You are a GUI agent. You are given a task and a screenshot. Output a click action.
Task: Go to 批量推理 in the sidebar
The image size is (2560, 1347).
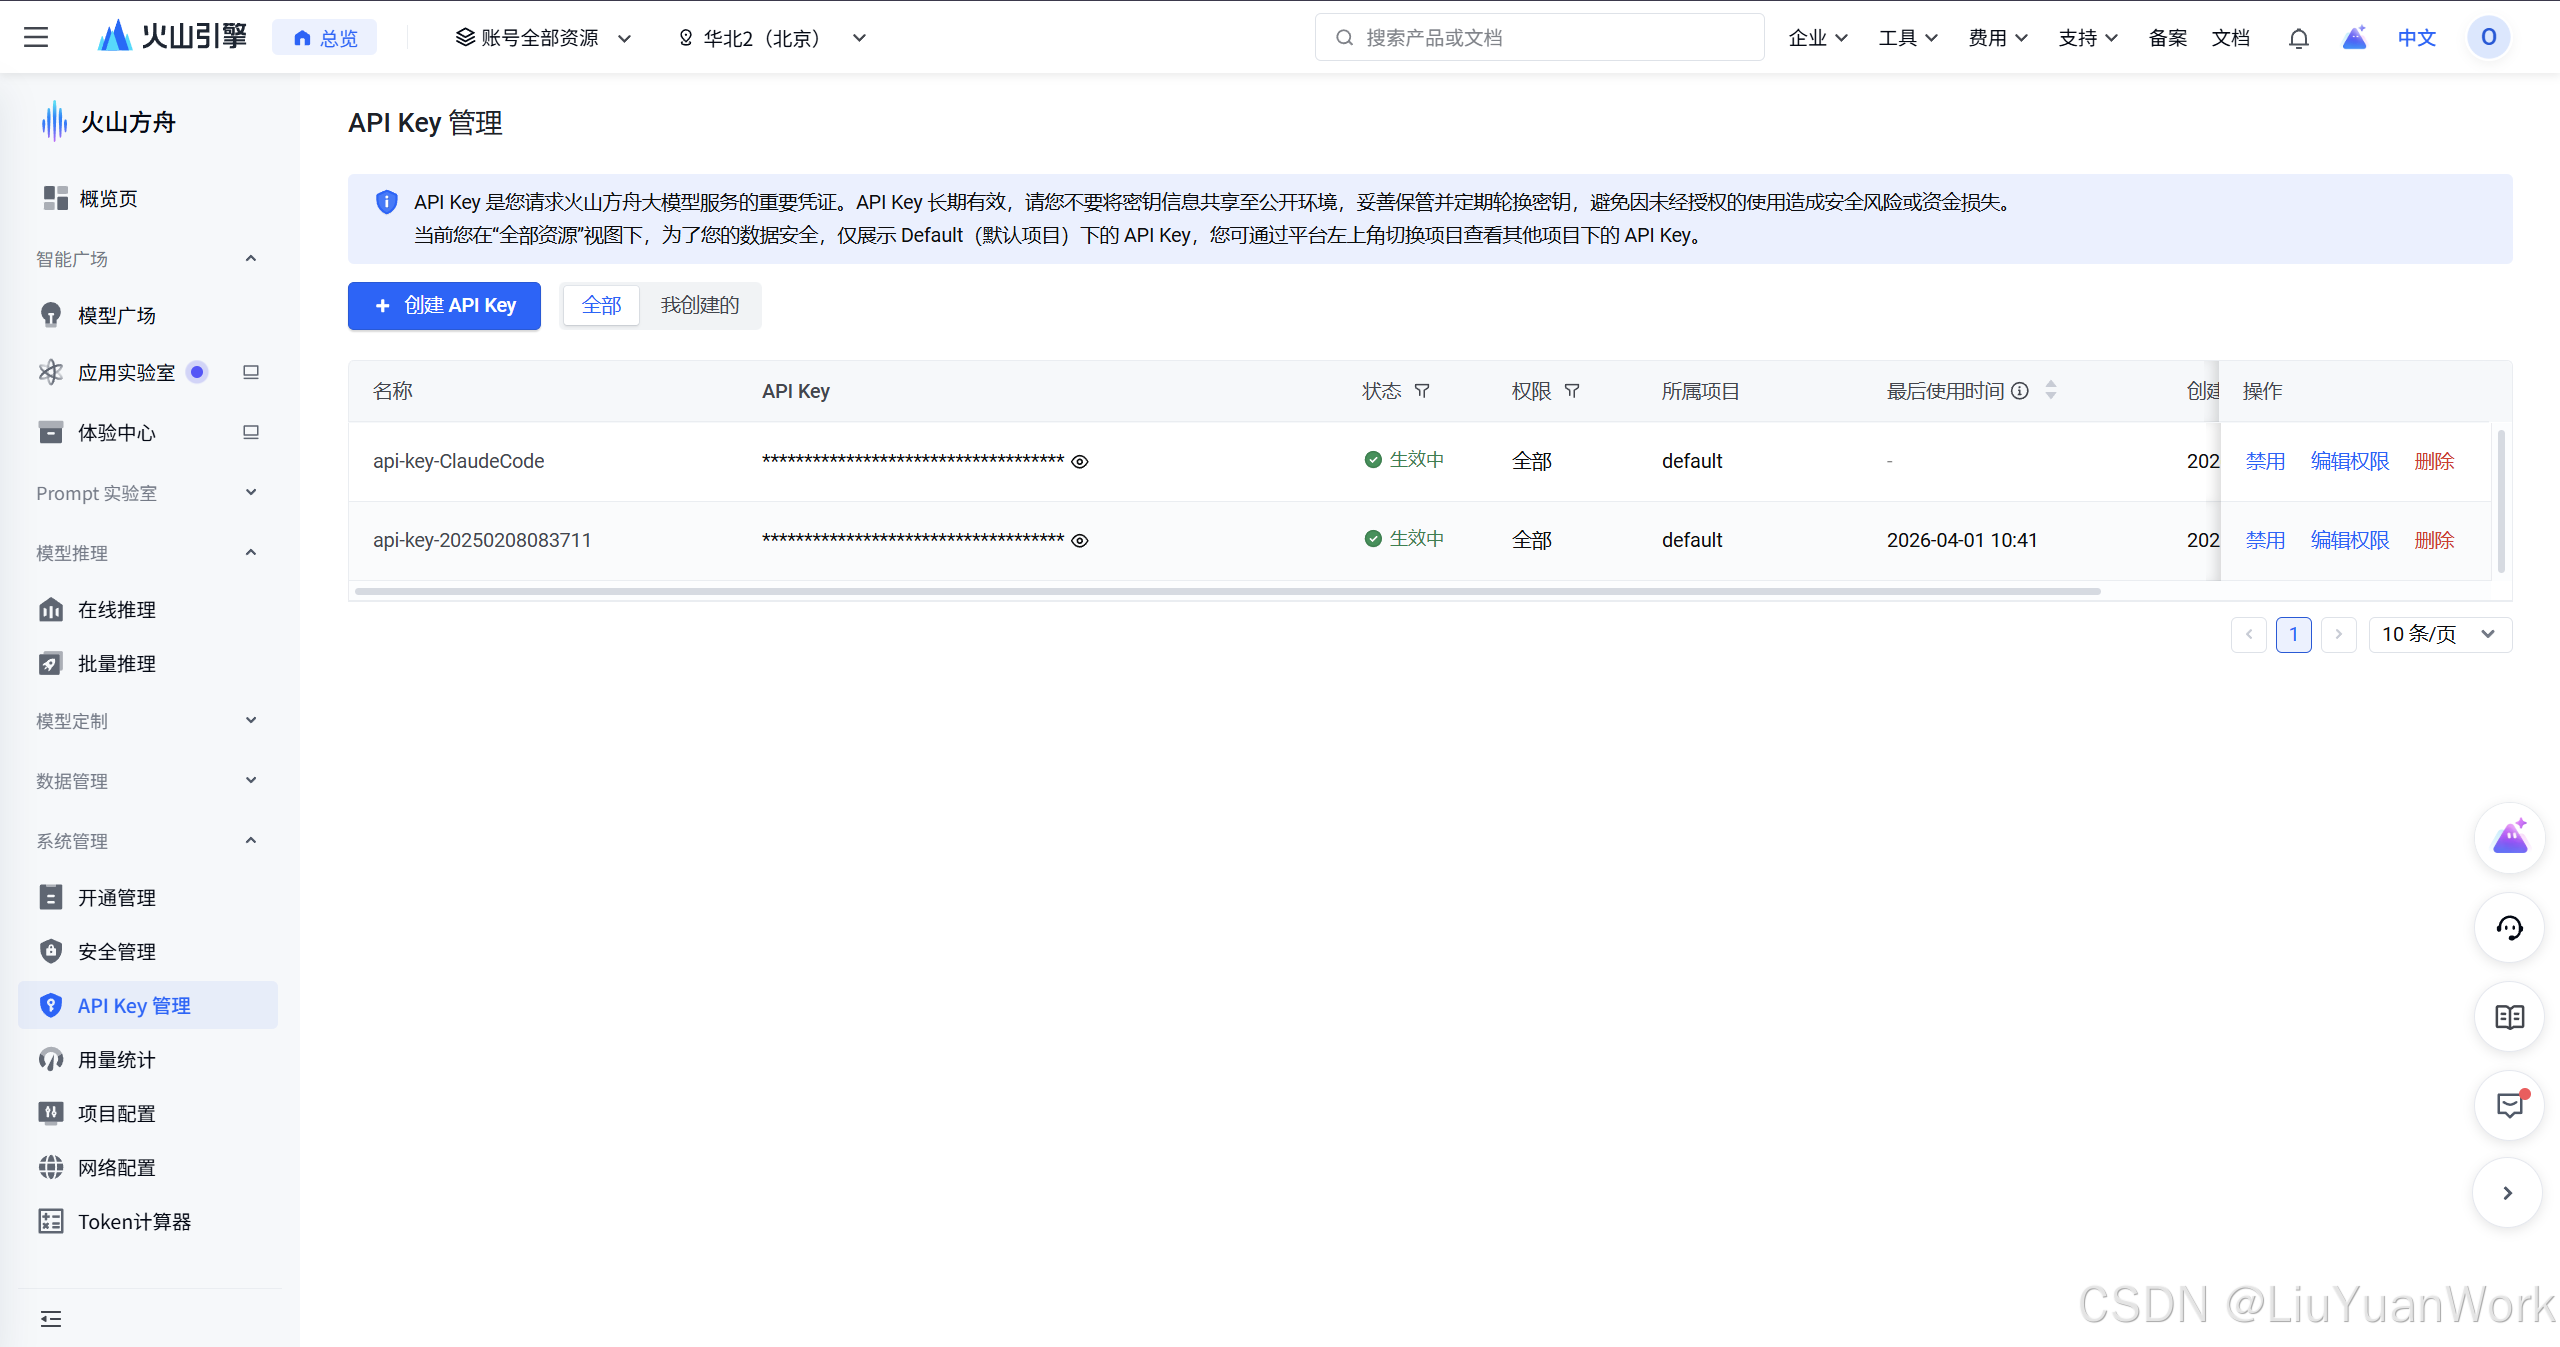tap(117, 664)
